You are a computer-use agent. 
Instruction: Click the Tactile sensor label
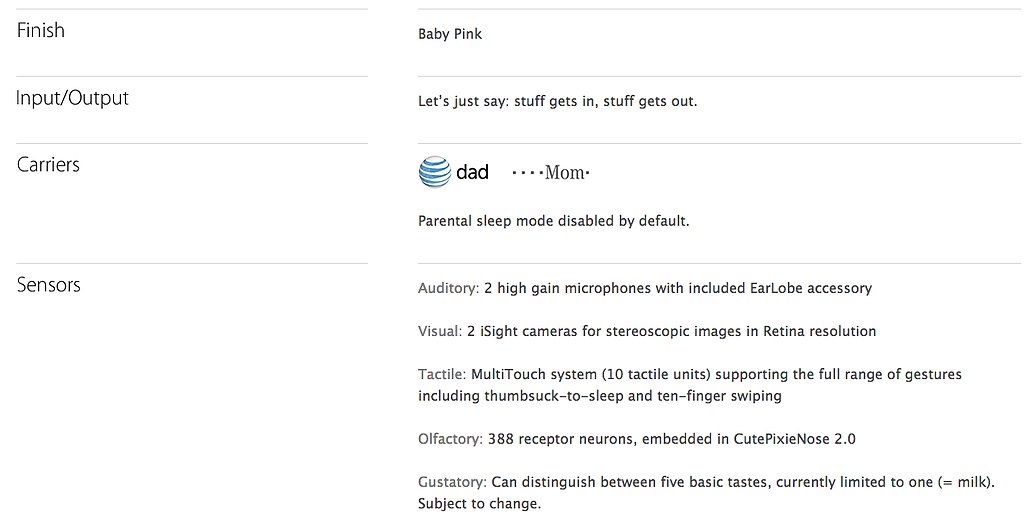[442, 375]
